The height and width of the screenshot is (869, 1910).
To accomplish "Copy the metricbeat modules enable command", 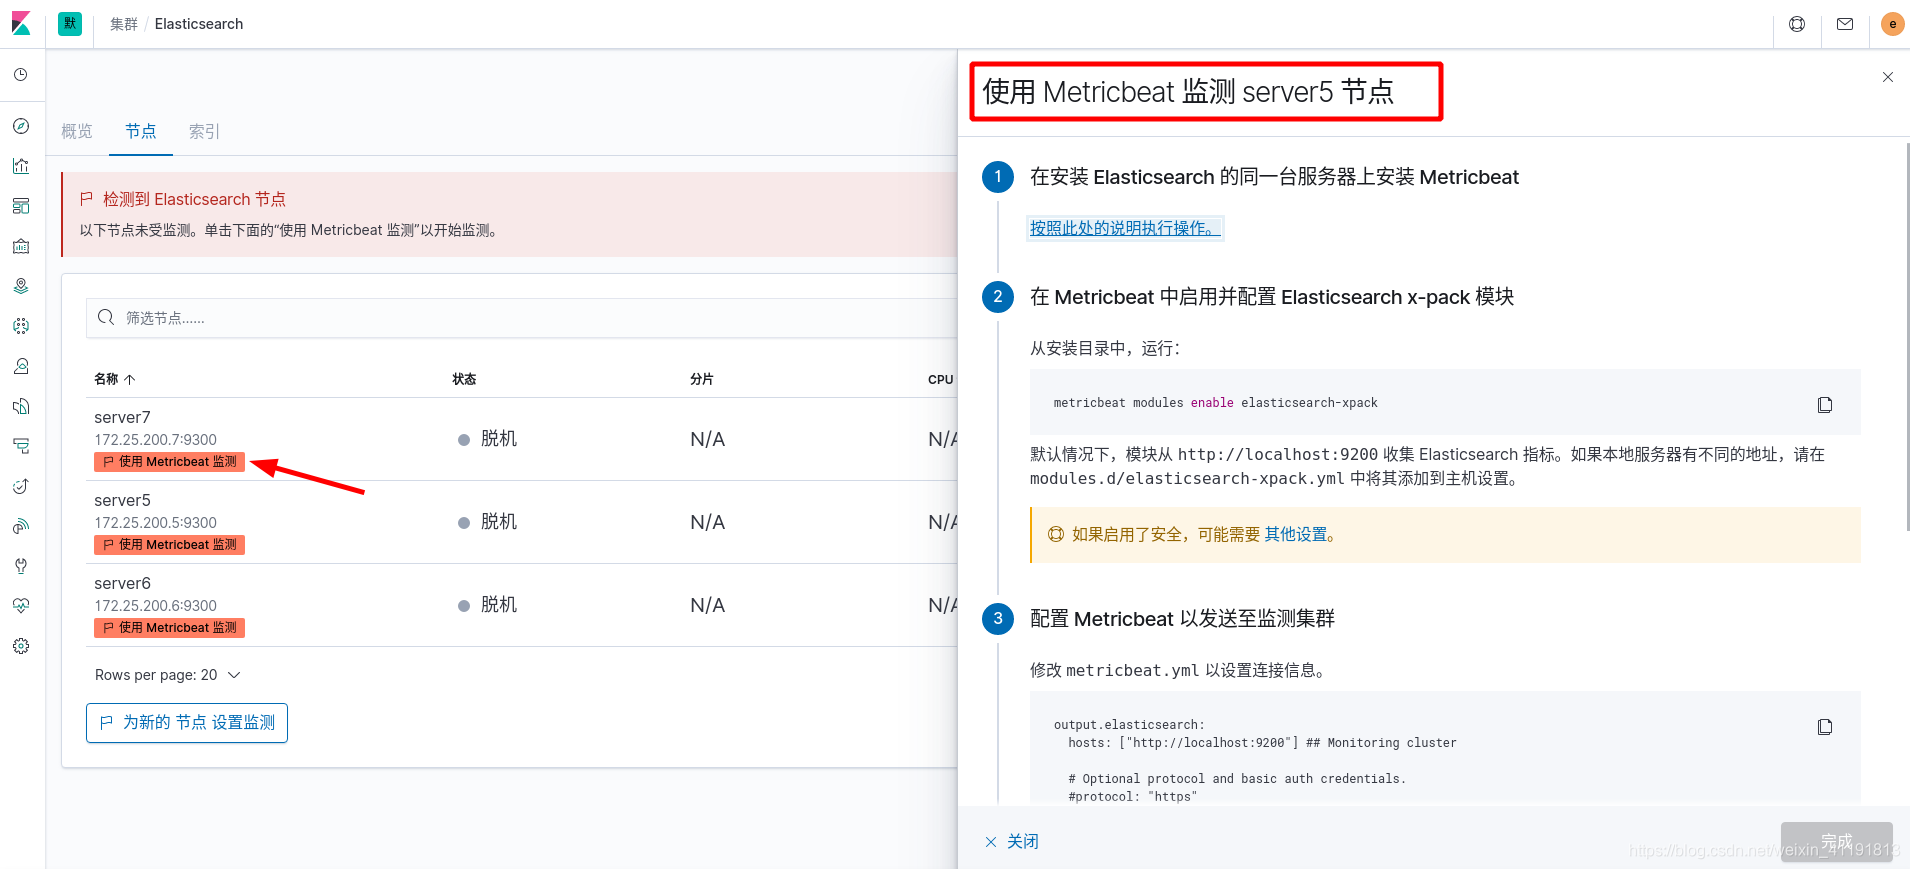I will pos(1825,404).
